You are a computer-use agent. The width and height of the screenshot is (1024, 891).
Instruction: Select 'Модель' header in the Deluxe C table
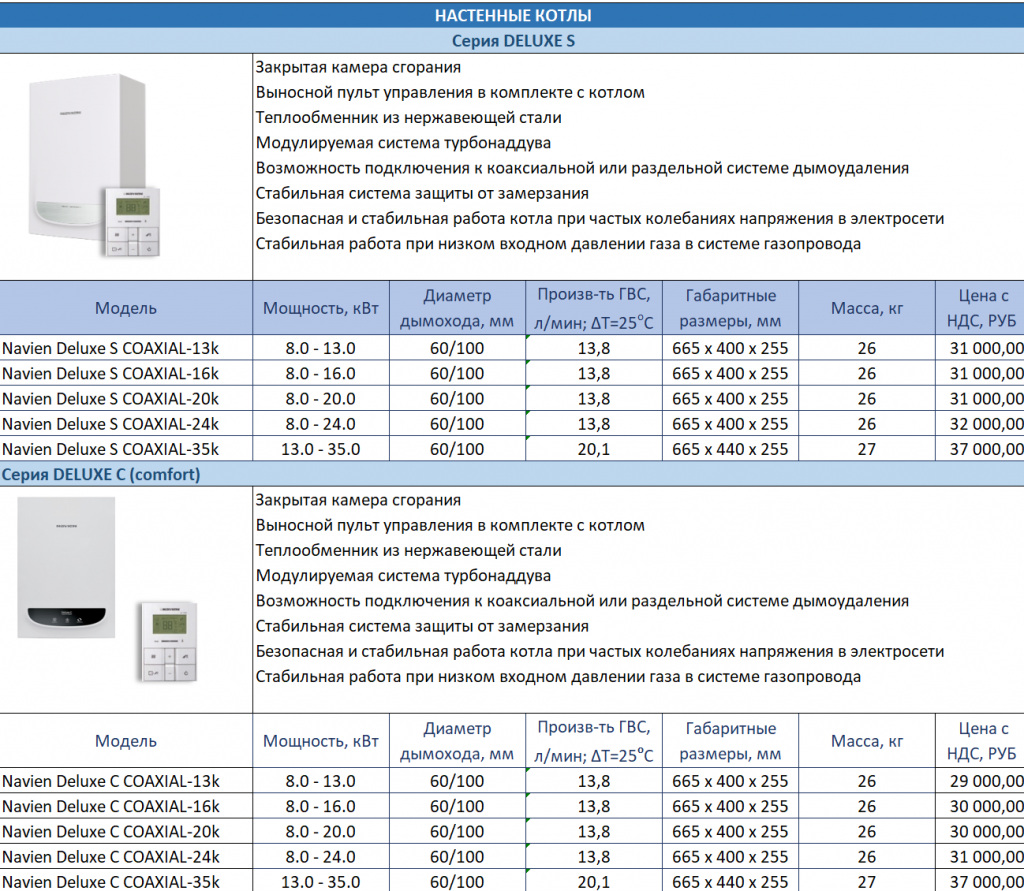[x=126, y=741]
